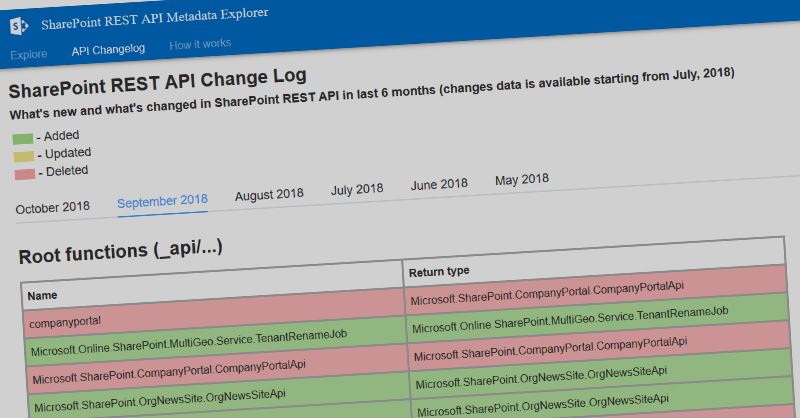Click the yellow Updated legend swatch
The width and height of the screenshot is (800, 418).
23,156
